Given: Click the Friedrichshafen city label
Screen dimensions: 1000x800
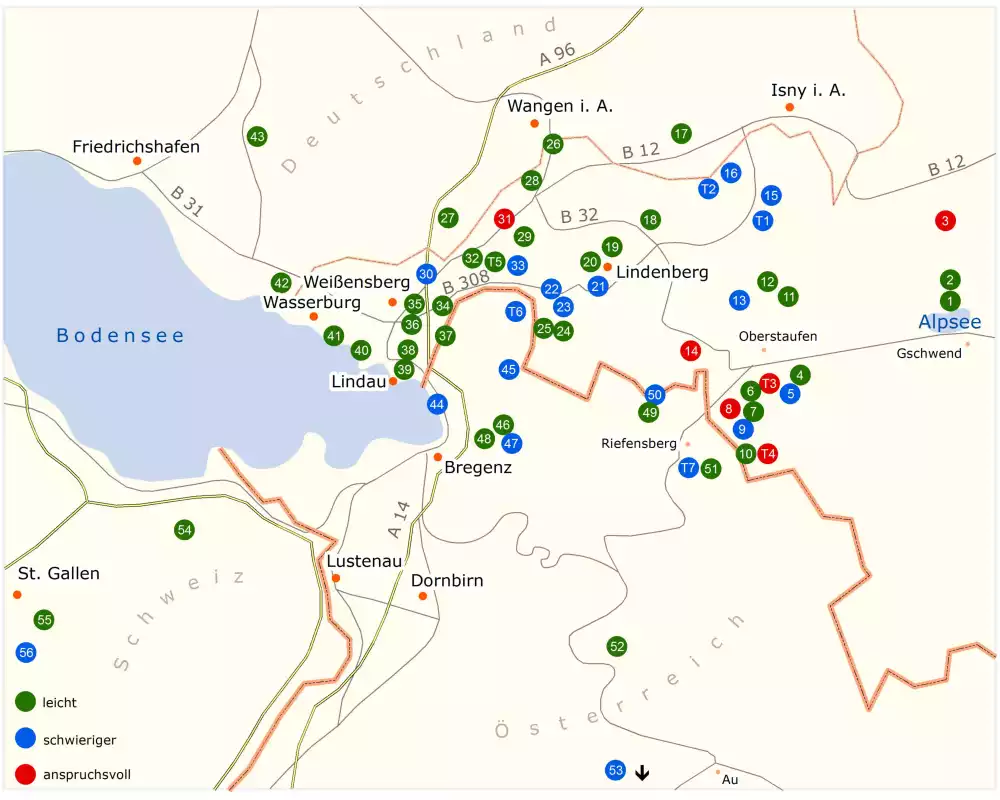Looking at the screenshot, I should pyautogui.click(x=136, y=147).
